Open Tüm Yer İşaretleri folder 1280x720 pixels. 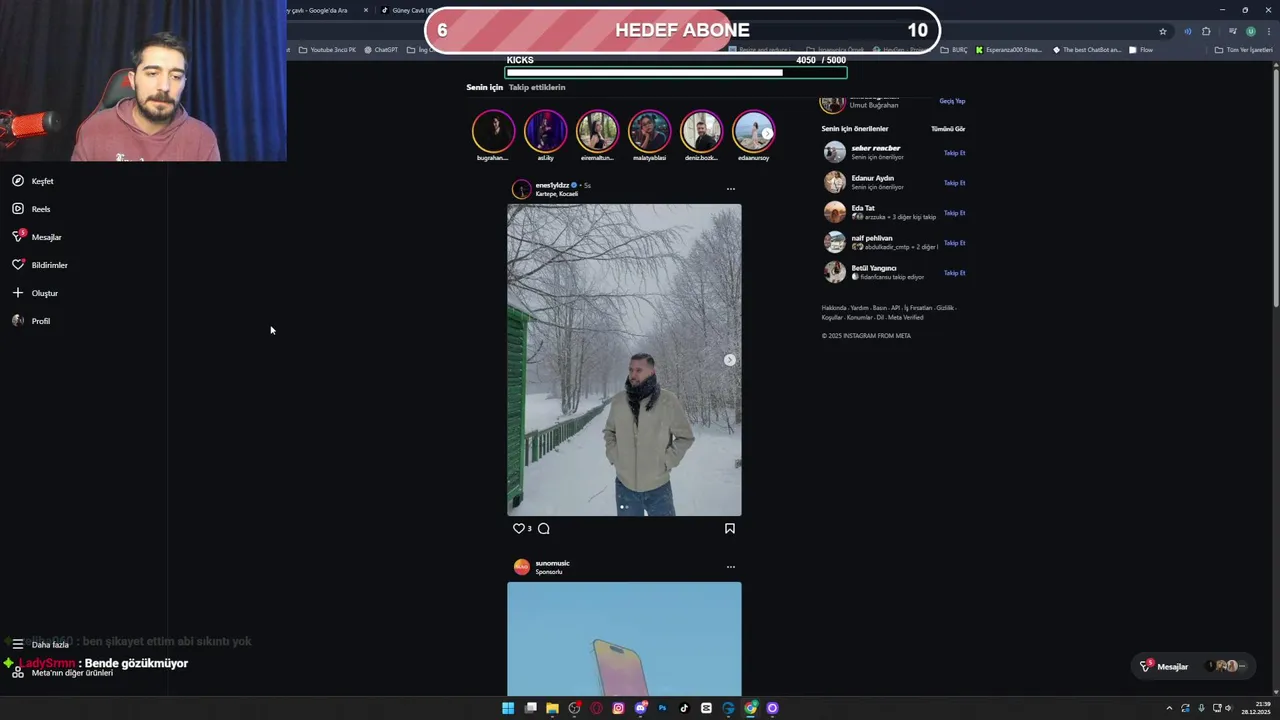1244,50
